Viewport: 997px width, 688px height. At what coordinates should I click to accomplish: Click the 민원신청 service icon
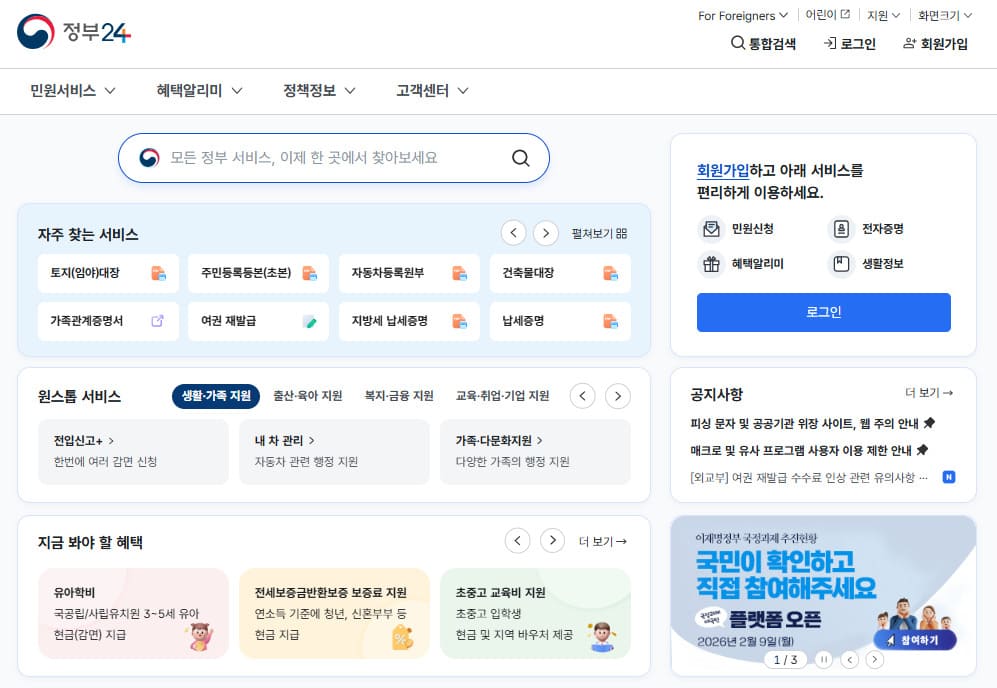712,229
